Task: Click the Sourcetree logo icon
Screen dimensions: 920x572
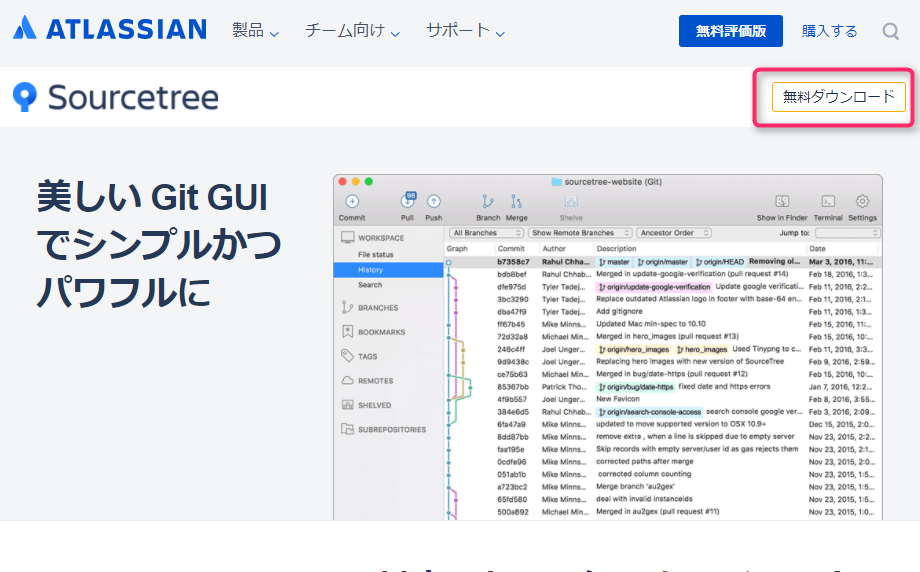Action: coord(25,97)
